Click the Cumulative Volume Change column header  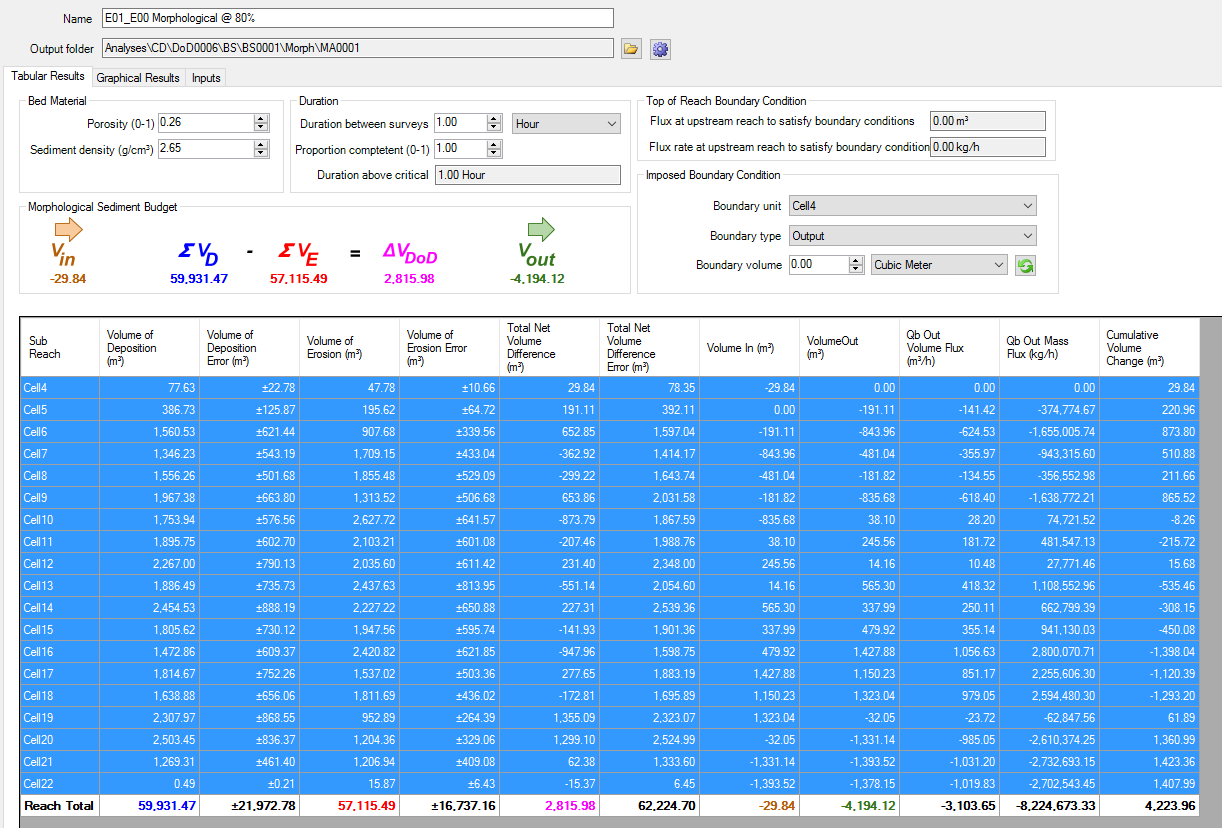click(1150, 348)
